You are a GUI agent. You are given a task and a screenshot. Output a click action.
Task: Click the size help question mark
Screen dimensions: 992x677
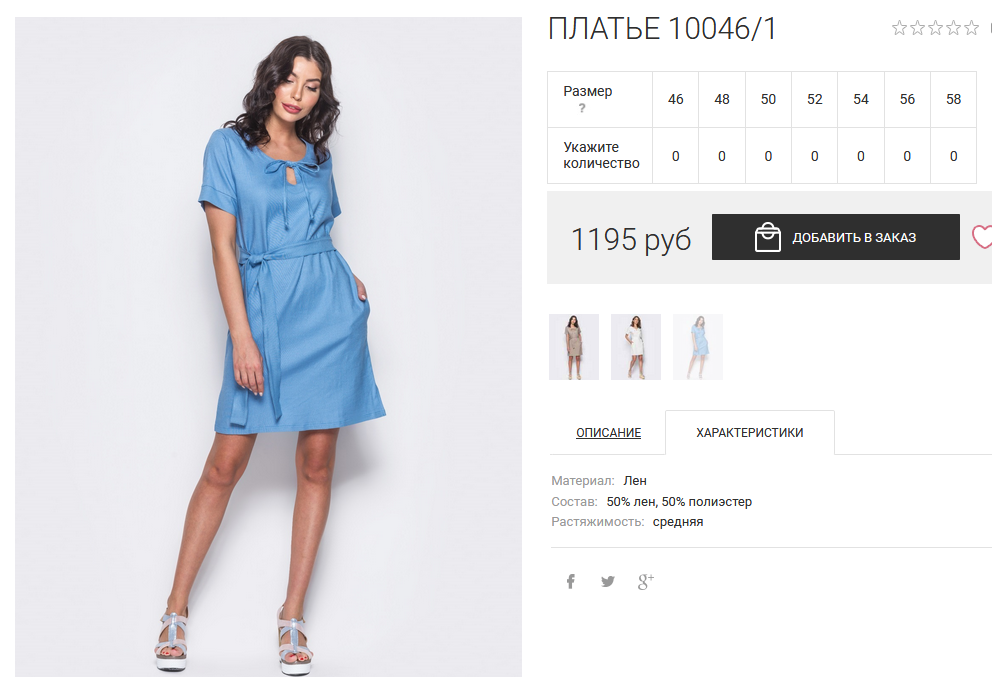(x=582, y=108)
